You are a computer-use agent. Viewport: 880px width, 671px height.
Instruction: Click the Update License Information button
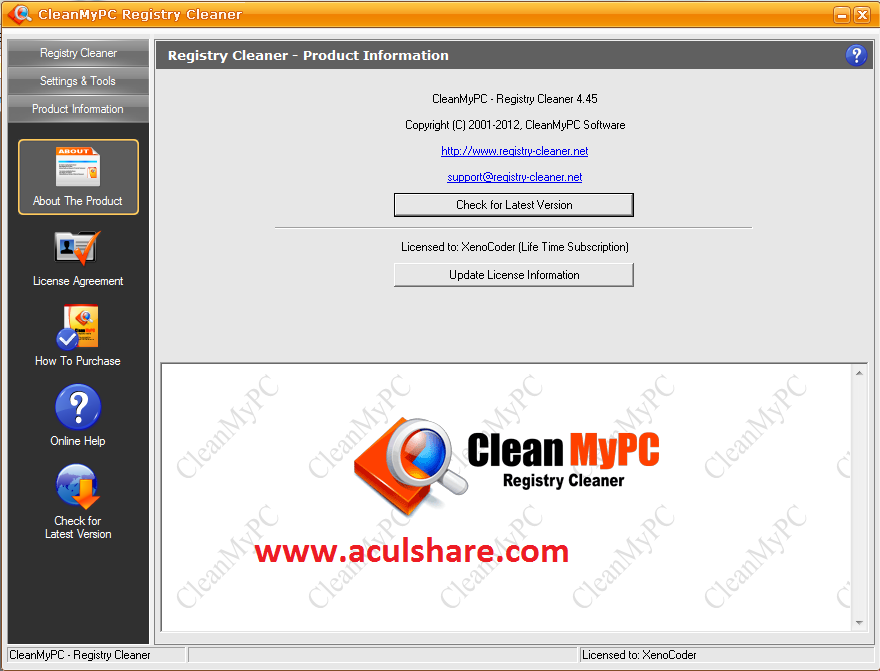(x=514, y=275)
